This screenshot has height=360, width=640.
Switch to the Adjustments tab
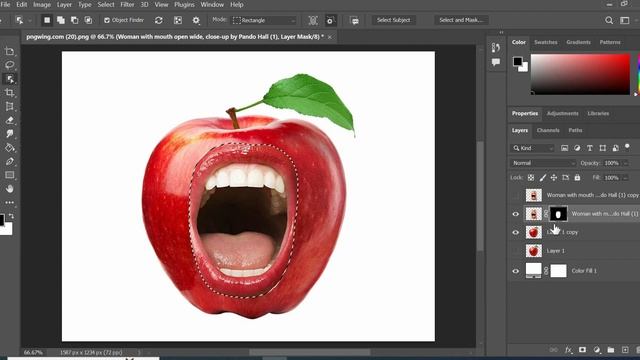(x=562, y=113)
